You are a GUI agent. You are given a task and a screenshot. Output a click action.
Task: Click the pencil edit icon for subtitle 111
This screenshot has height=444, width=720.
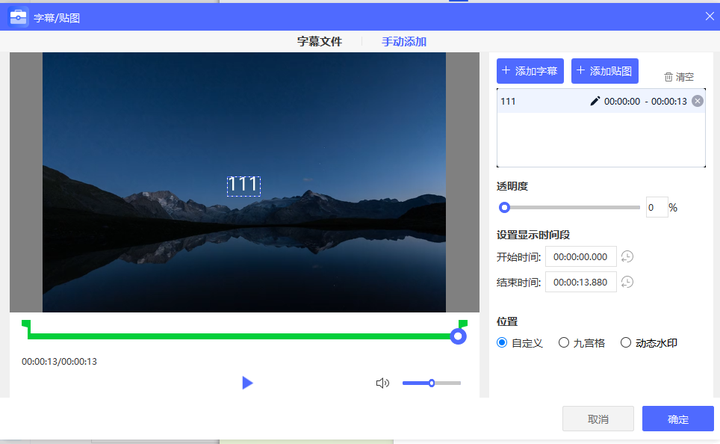click(595, 101)
